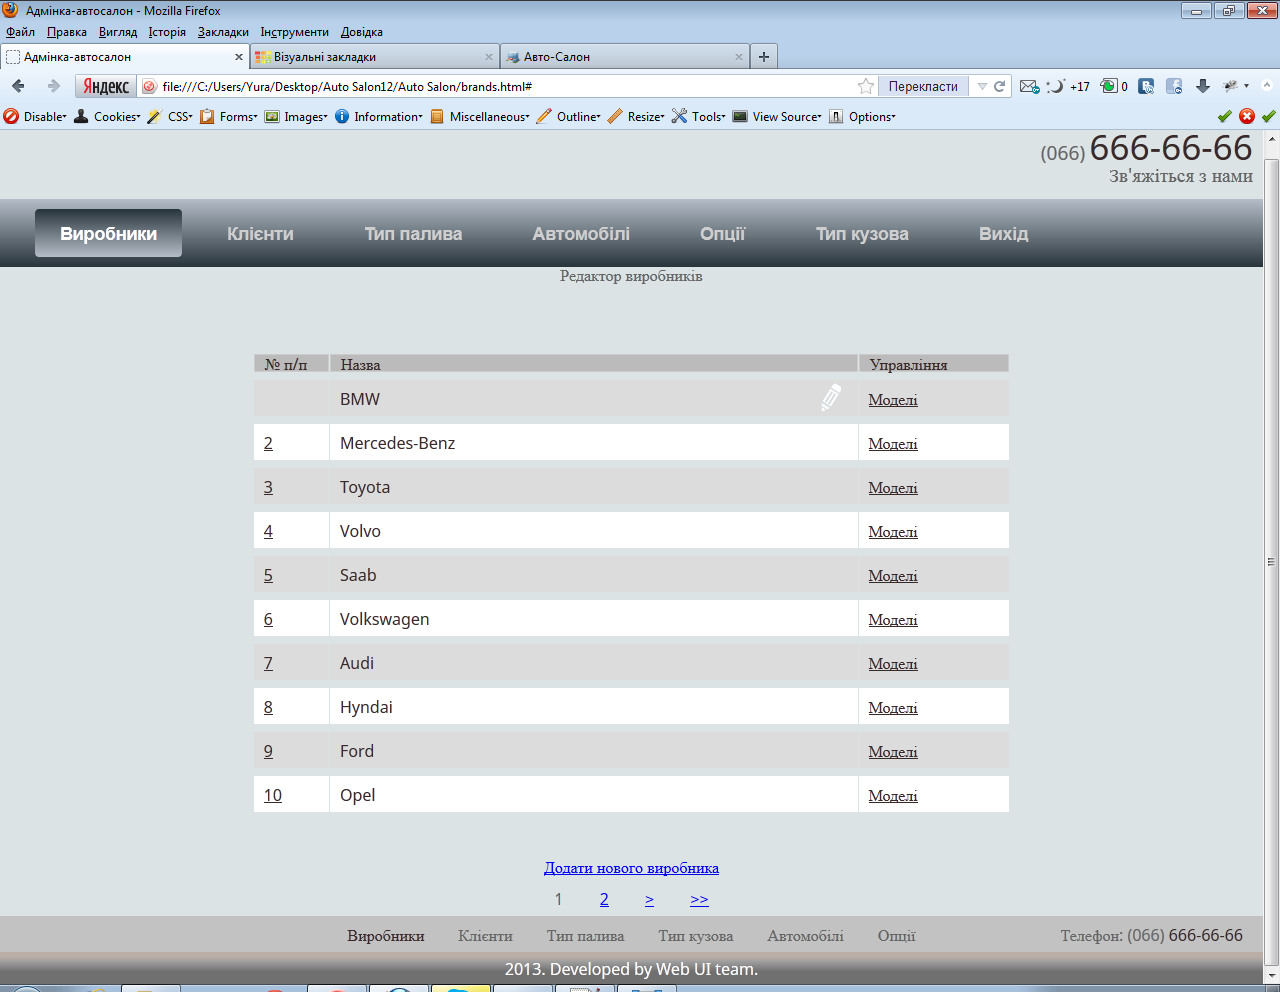The image size is (1280, 992).
Task: Open the Resize dropdown menu
Action: 636,116
